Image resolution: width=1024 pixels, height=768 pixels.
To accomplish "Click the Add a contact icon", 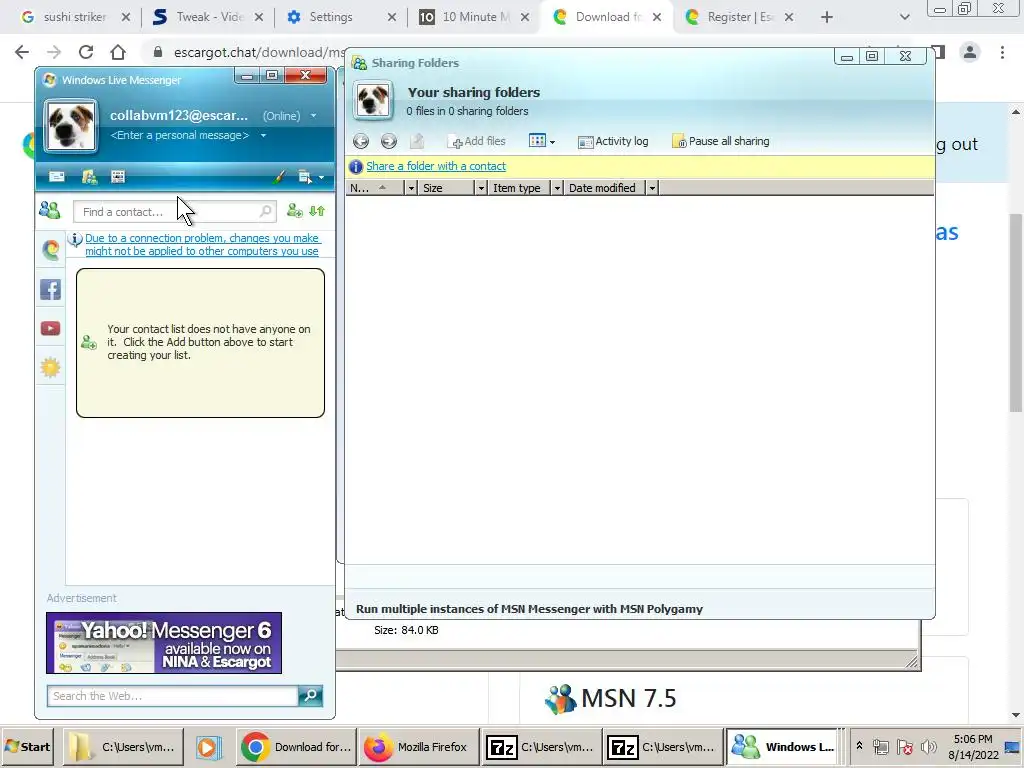I will tap(295, 210).
